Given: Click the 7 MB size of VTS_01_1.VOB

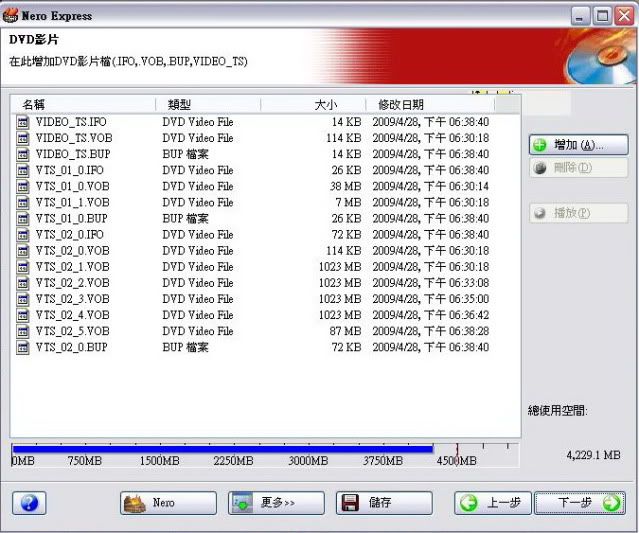Looking at the screenshot, I should (348, 203).
